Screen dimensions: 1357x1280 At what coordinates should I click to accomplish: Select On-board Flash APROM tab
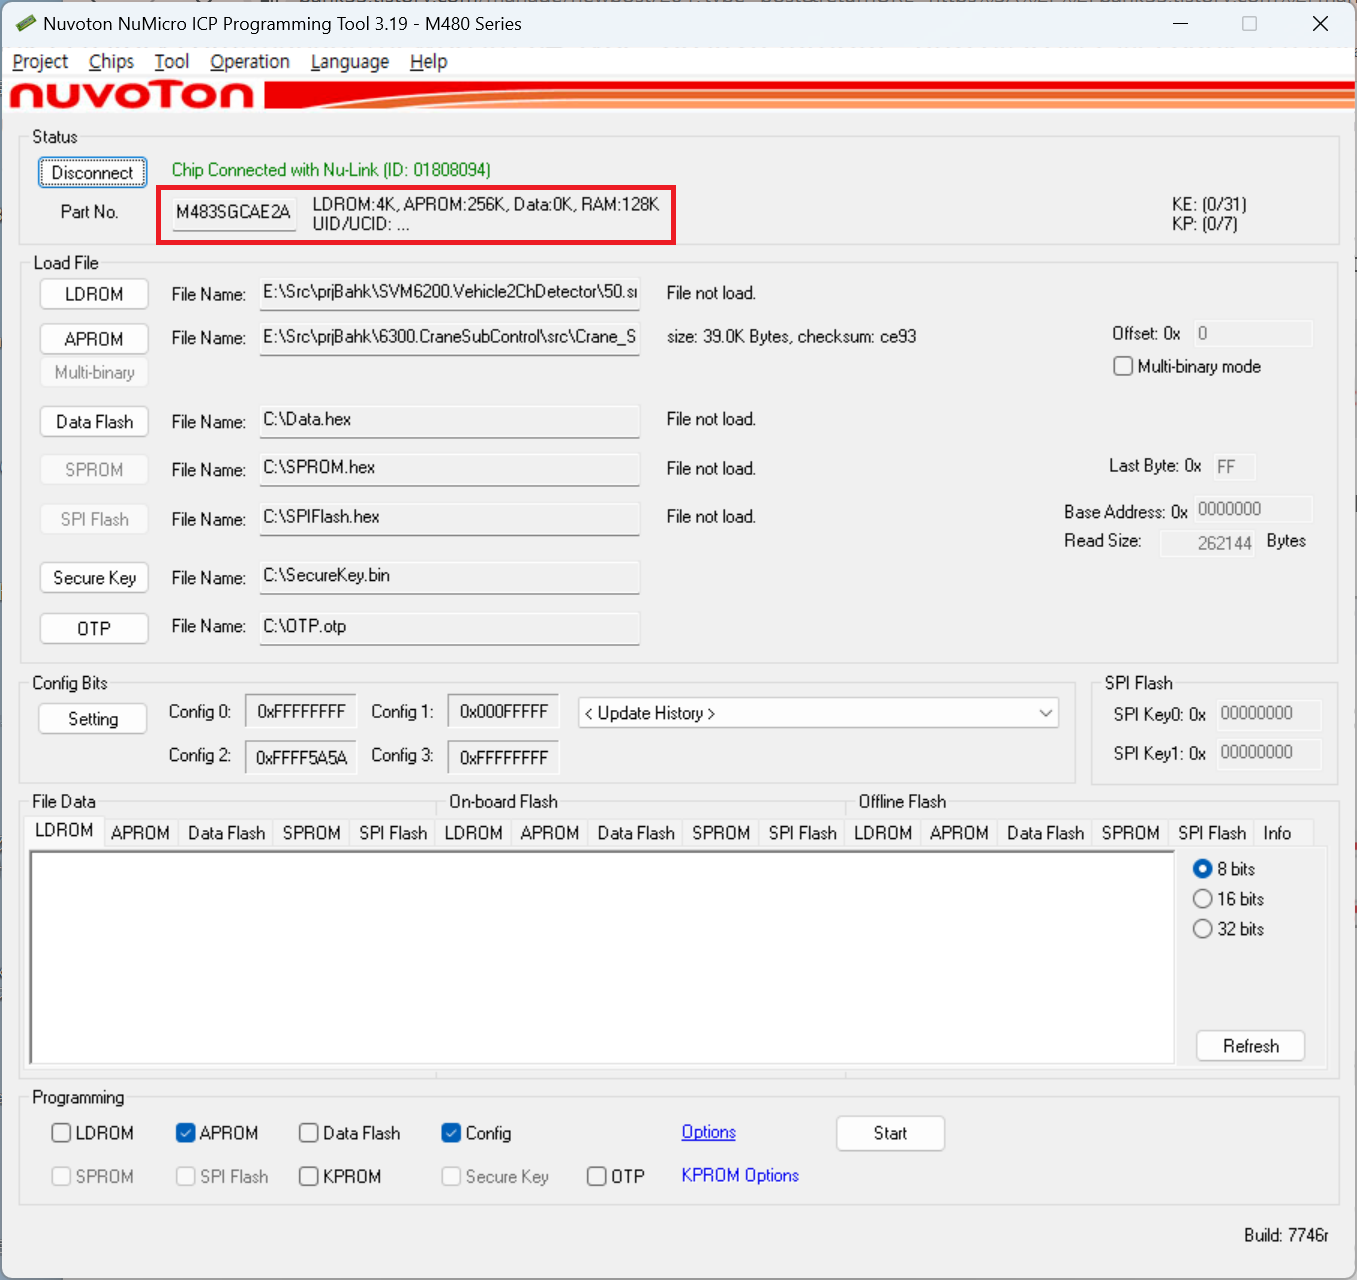(x=550, y=833)
